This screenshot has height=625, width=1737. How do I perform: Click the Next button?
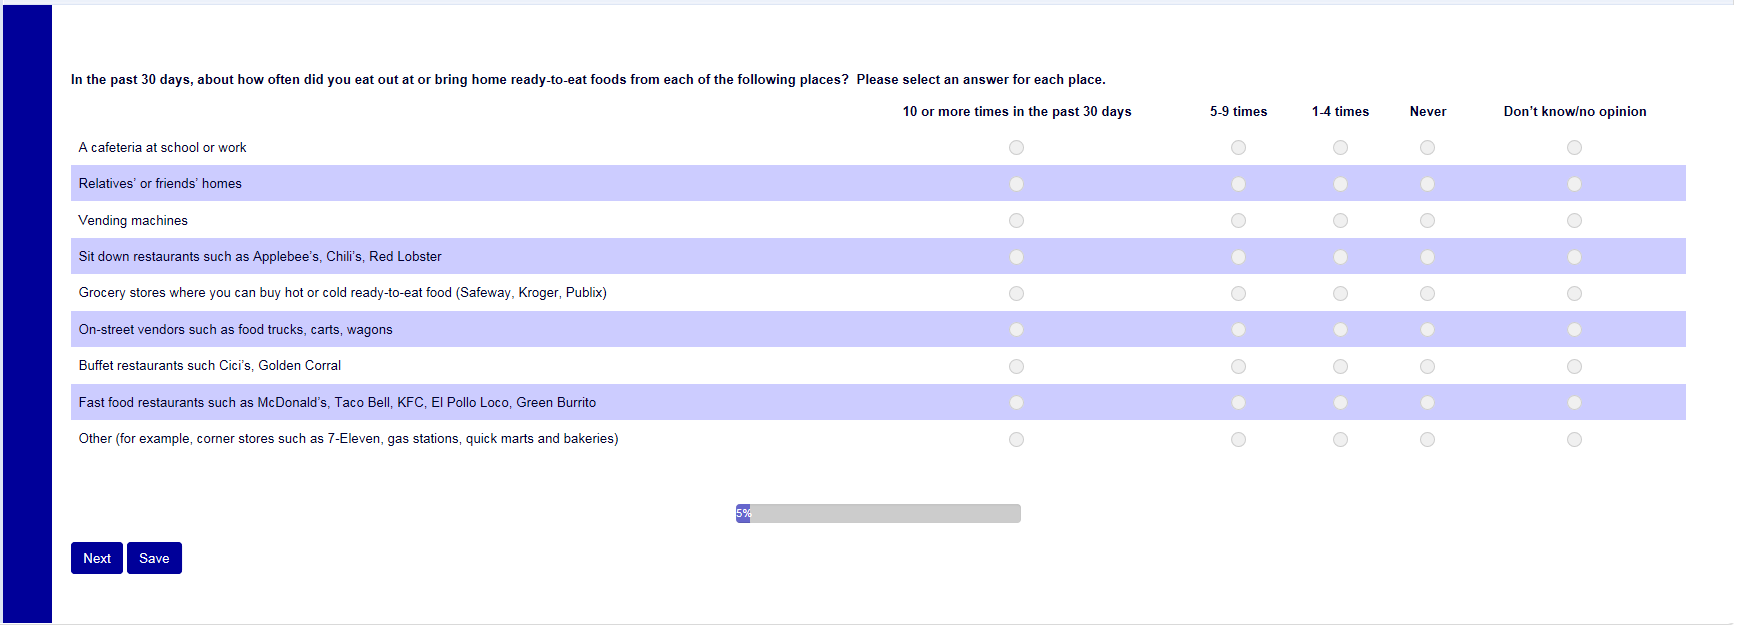pyautogui.click(x=97, y=558)
